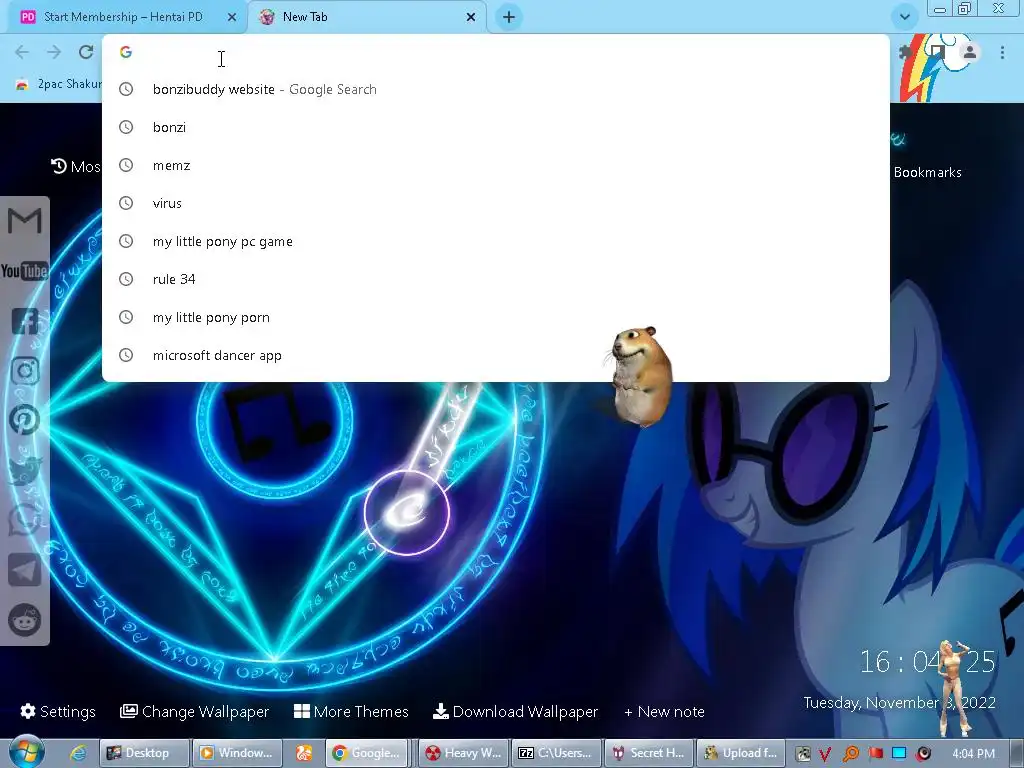Click Download Wallpaper

(515, 711)
